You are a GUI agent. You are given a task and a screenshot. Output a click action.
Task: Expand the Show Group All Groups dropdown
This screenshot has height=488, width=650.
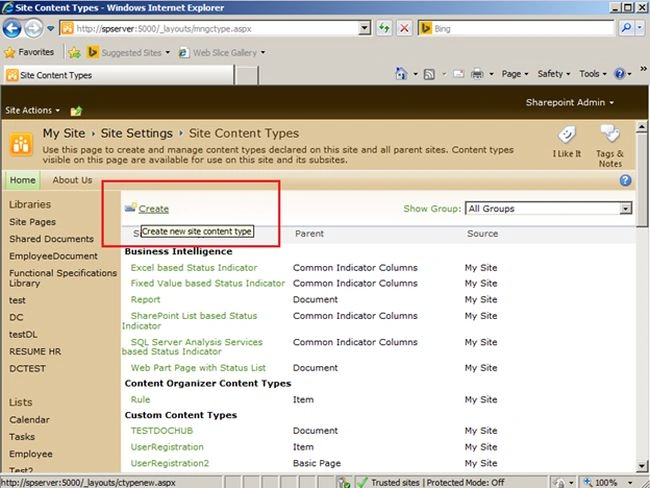[x=626, y=209]
